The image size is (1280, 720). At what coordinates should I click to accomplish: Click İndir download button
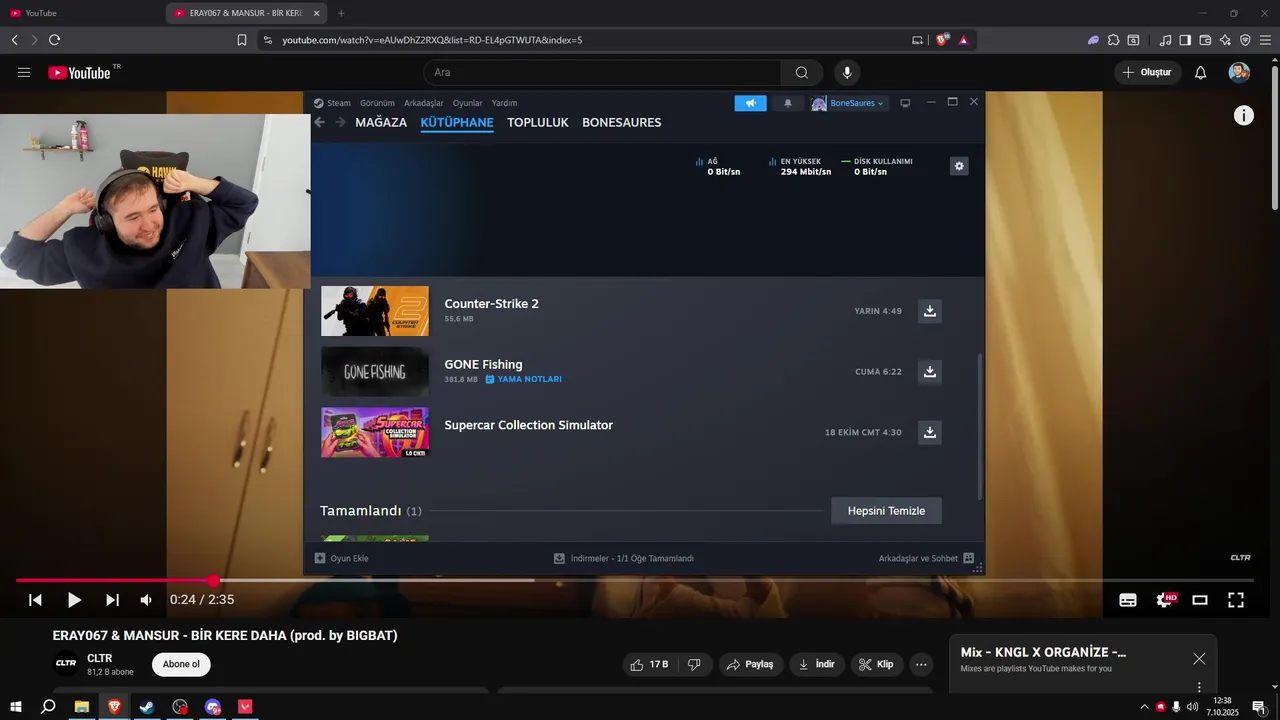pos(816,664)
